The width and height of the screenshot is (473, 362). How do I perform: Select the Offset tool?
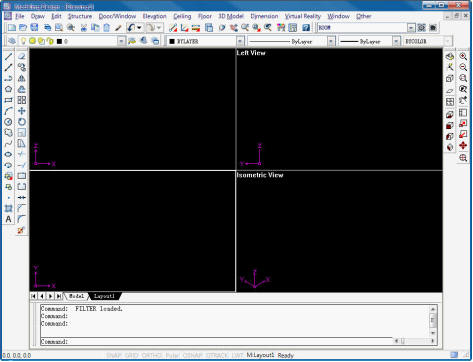22,89
